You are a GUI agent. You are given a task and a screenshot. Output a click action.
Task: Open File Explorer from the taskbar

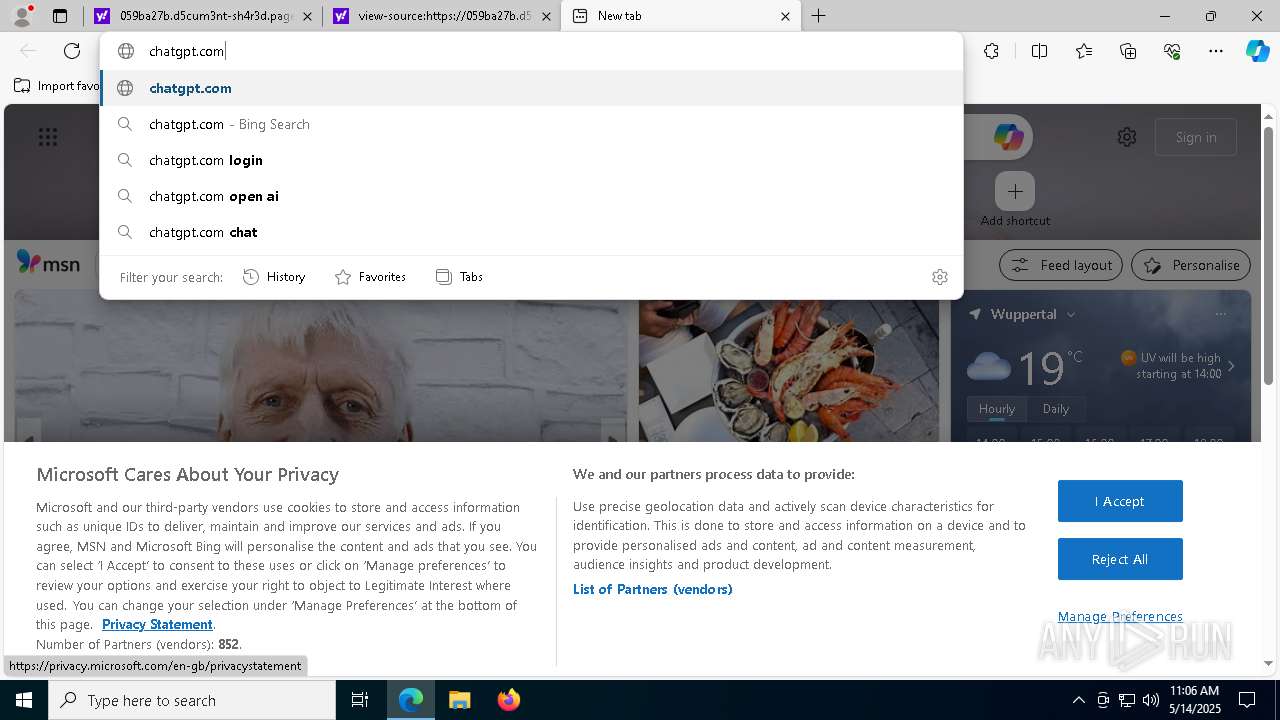pos(459,700)
